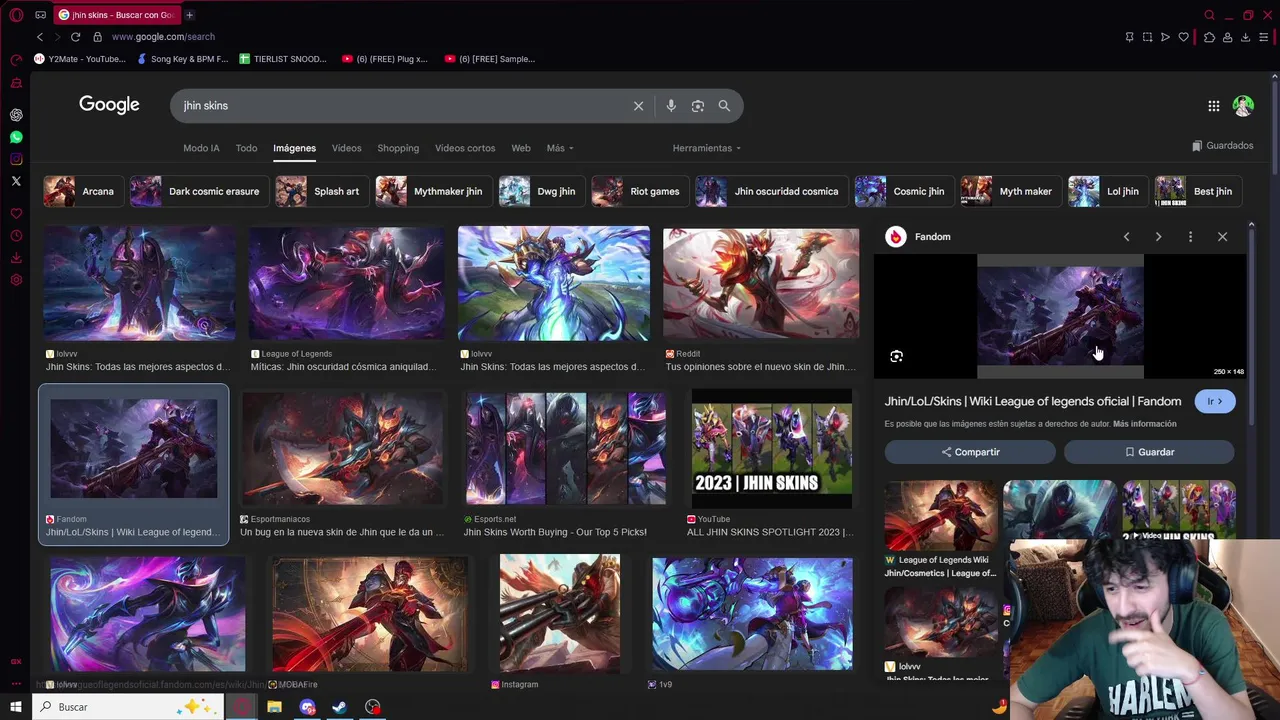Reload the page
The image size is (1280, 720).
75,37
